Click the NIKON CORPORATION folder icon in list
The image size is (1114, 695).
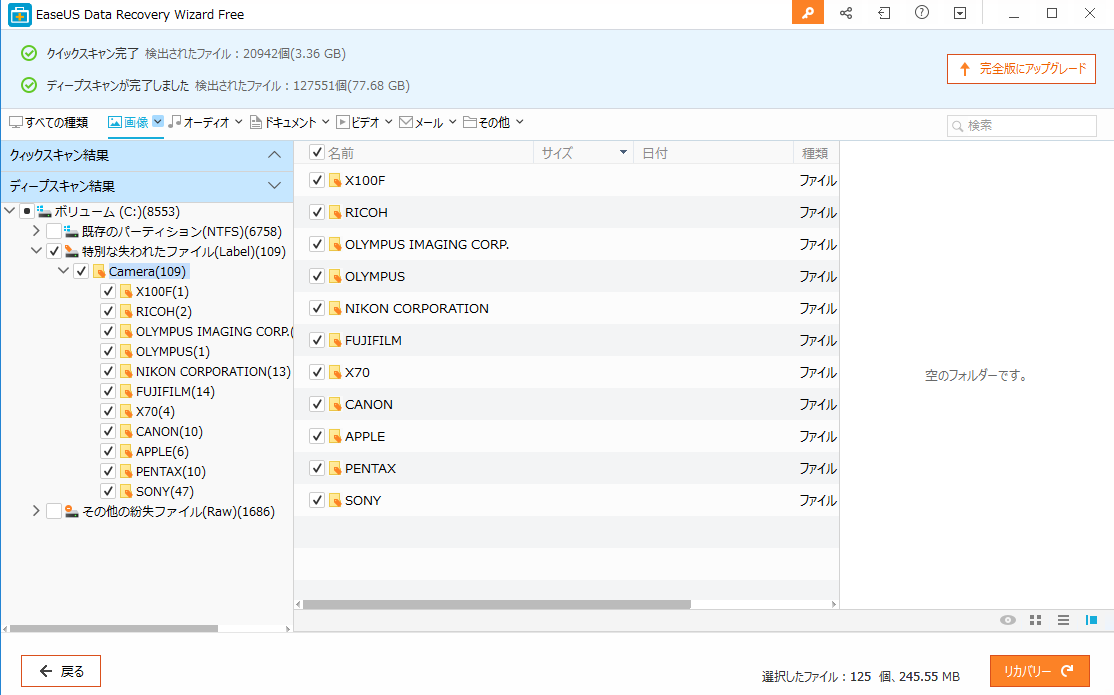[x=335, y=308]
